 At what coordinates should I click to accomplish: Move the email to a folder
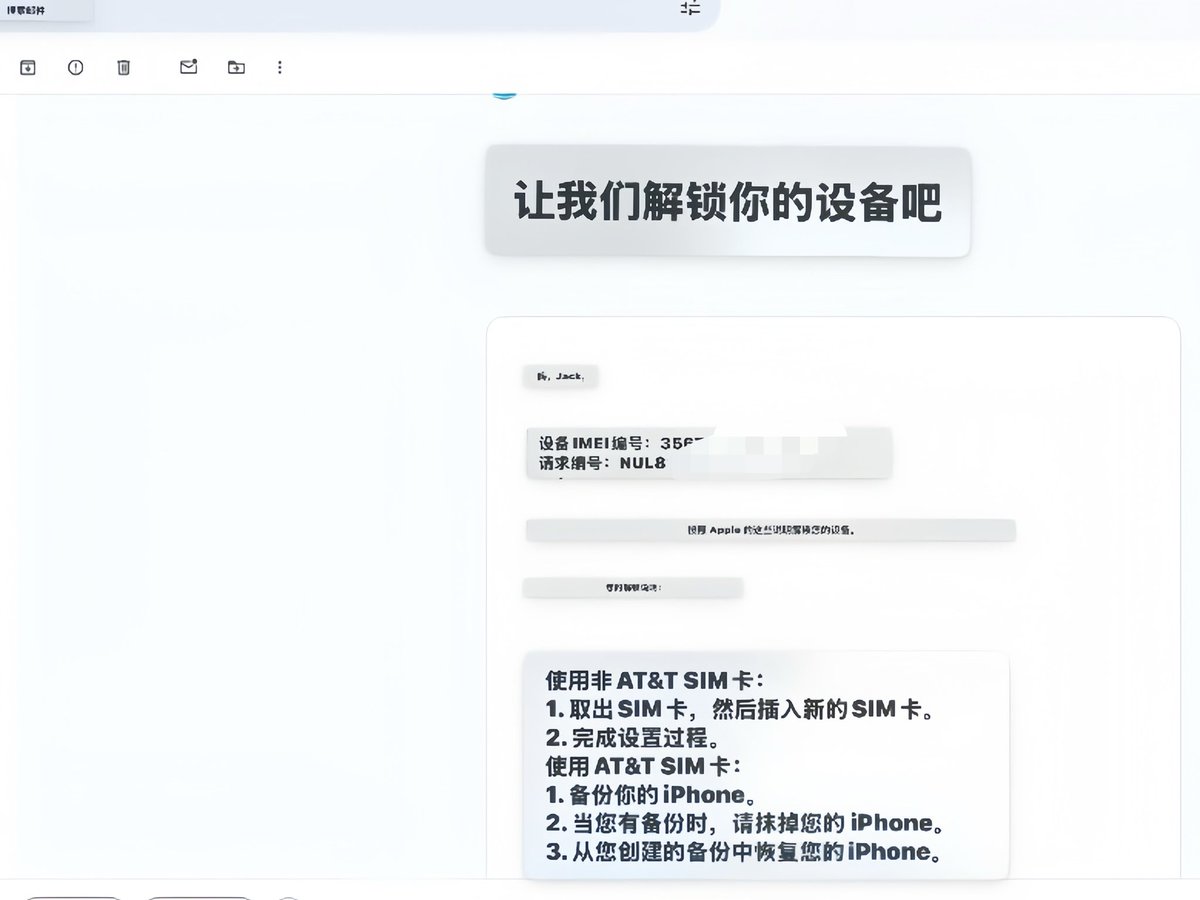click(x=236, y=67)
